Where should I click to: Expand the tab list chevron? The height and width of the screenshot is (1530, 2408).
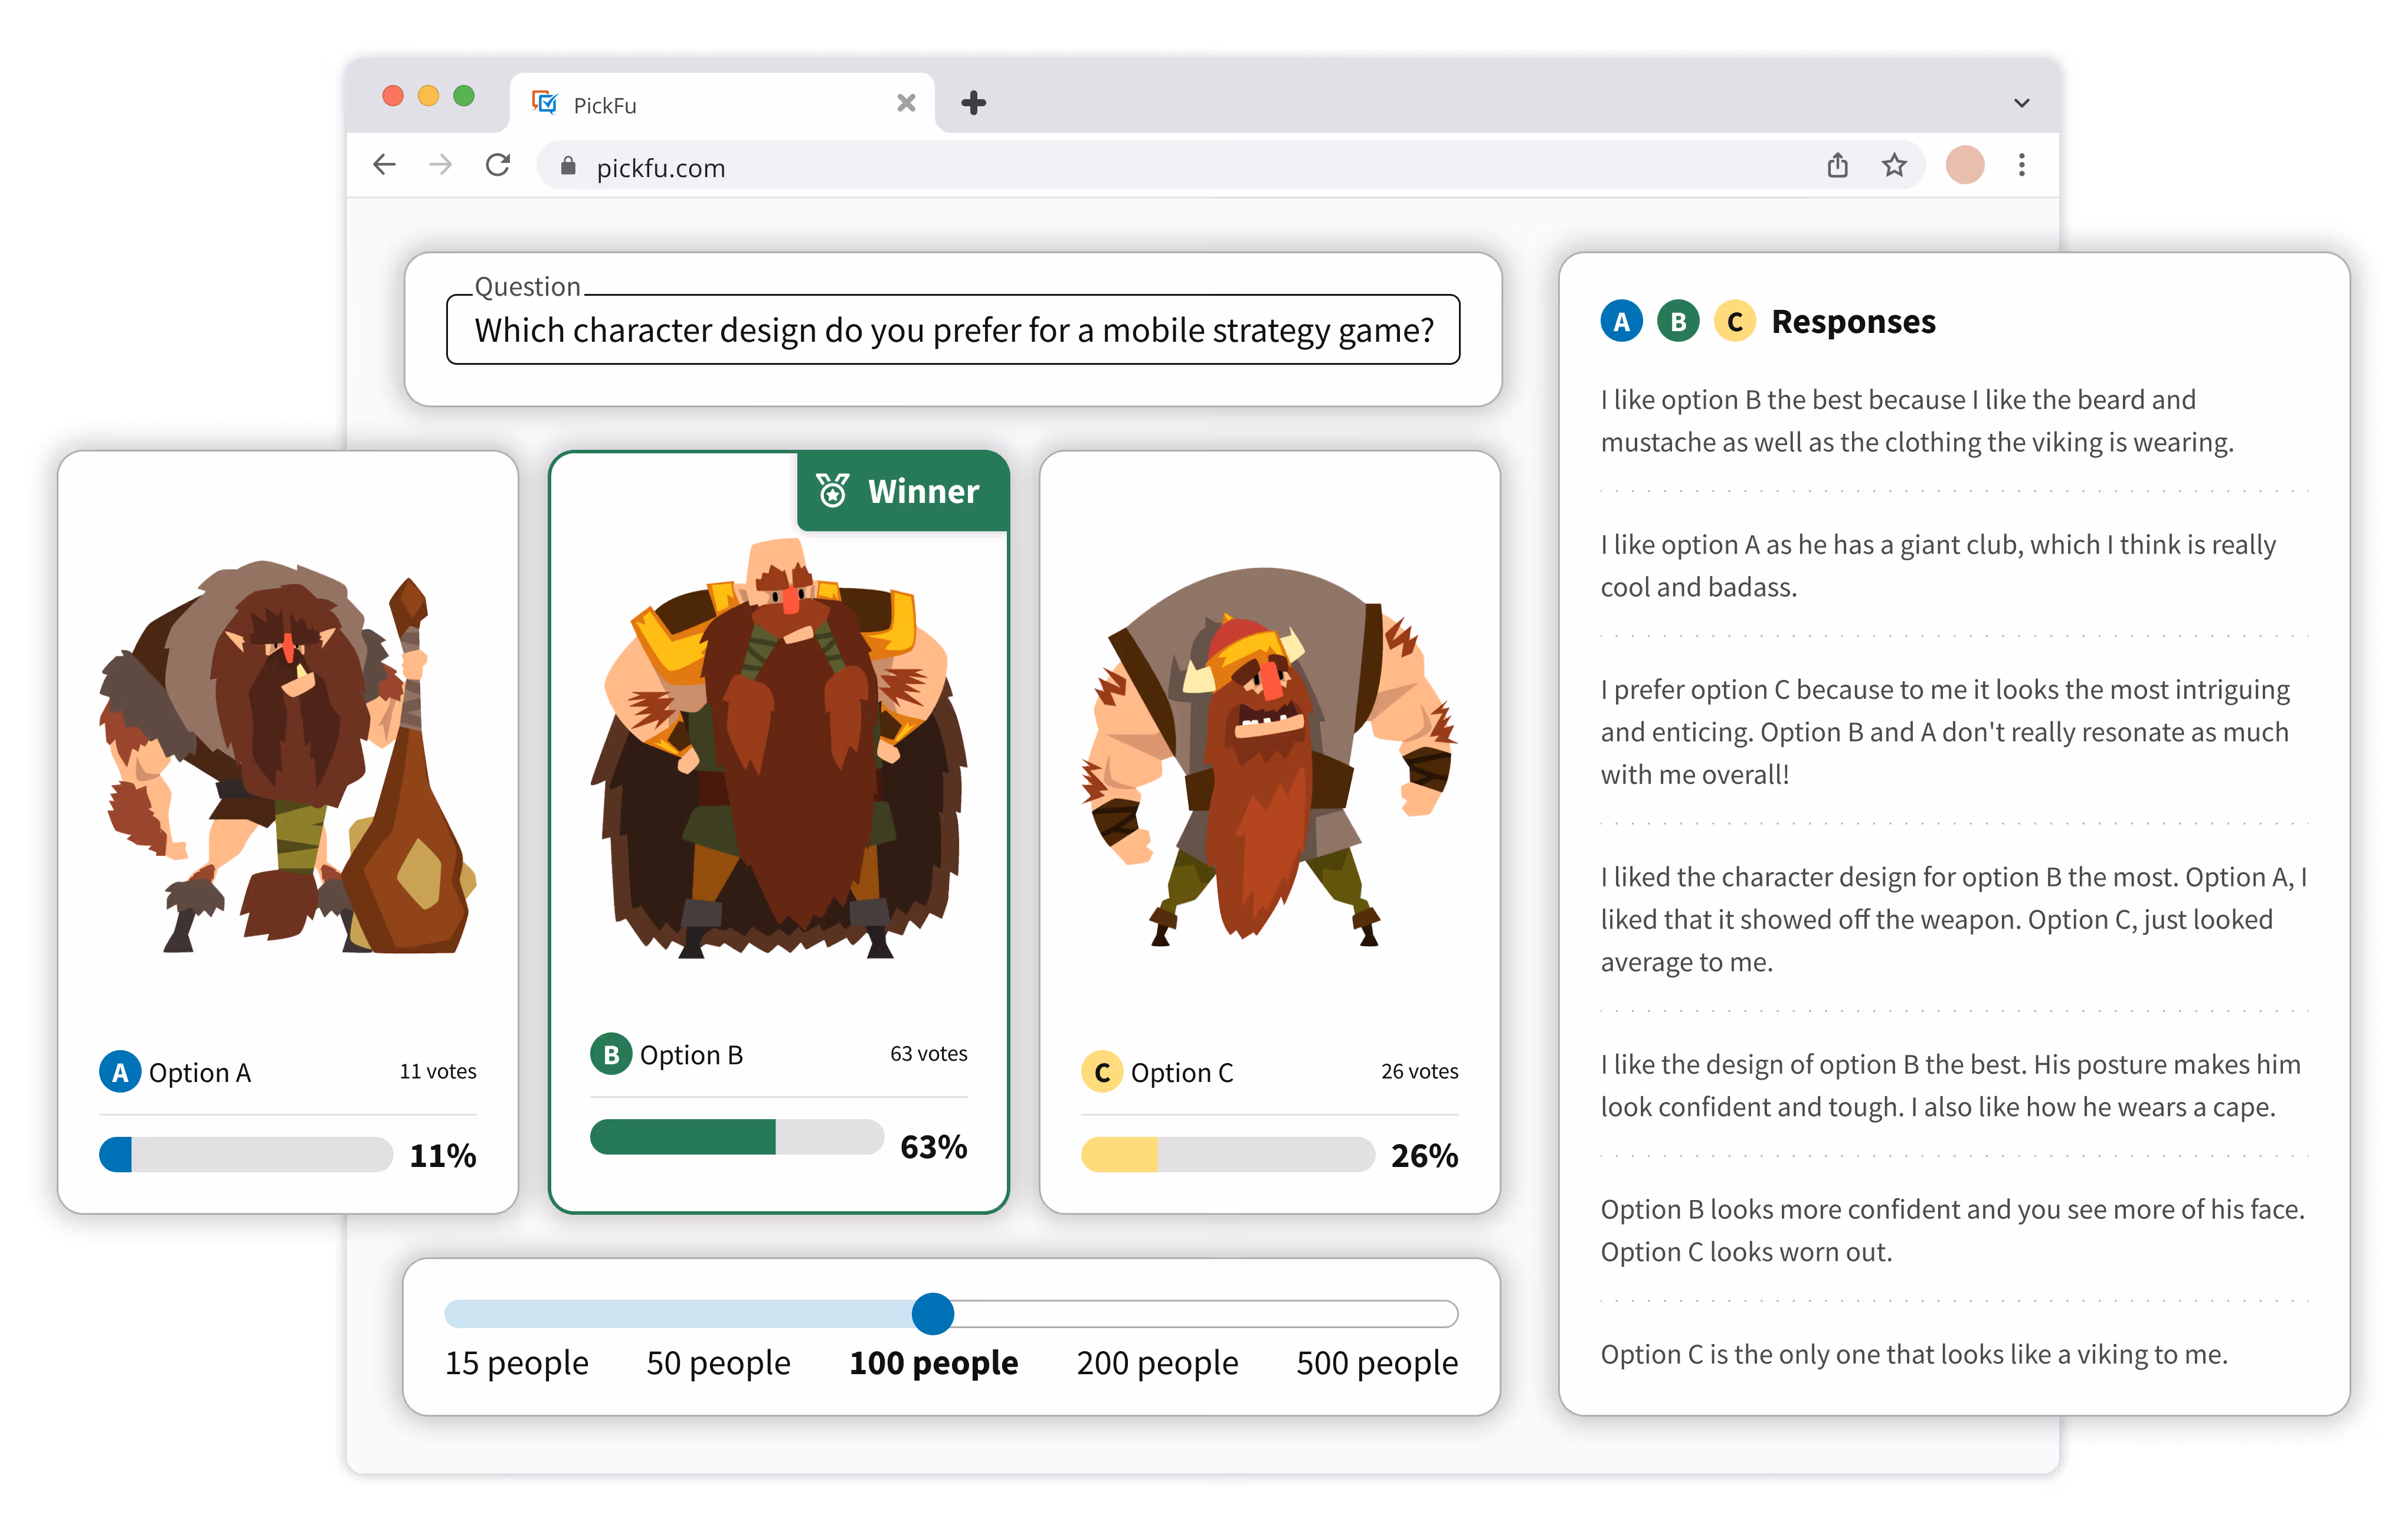(x=2021, y=103)
